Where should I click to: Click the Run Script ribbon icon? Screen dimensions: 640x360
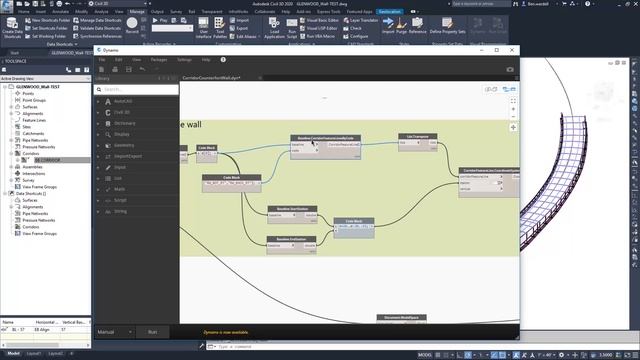tap(291, 28)
